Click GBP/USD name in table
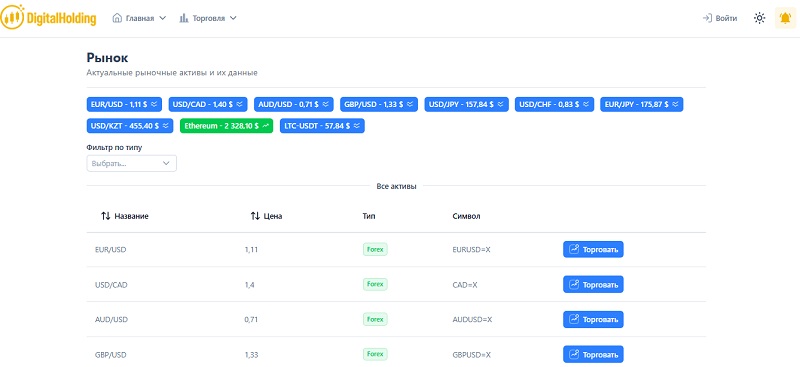 pyautogui.click(x=111, y=355)
